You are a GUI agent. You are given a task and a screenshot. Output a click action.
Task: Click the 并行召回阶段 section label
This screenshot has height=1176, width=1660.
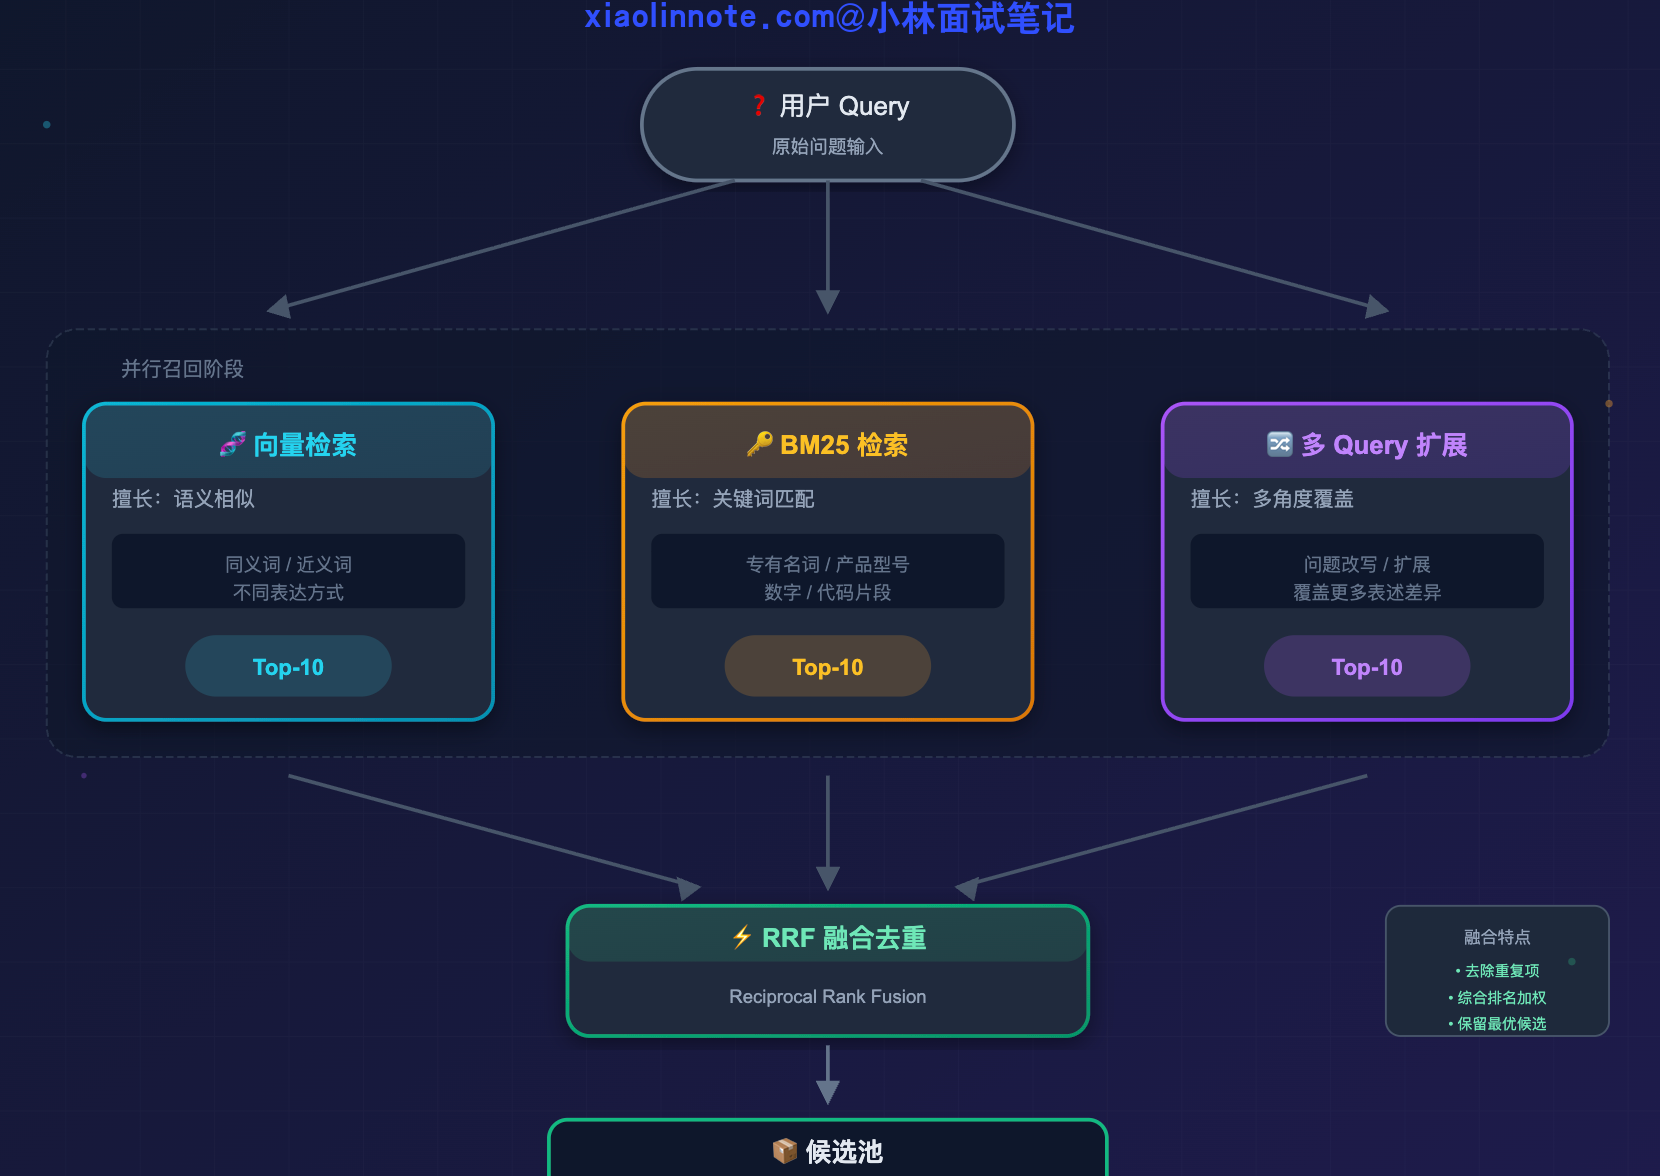(x=182, y=369)
